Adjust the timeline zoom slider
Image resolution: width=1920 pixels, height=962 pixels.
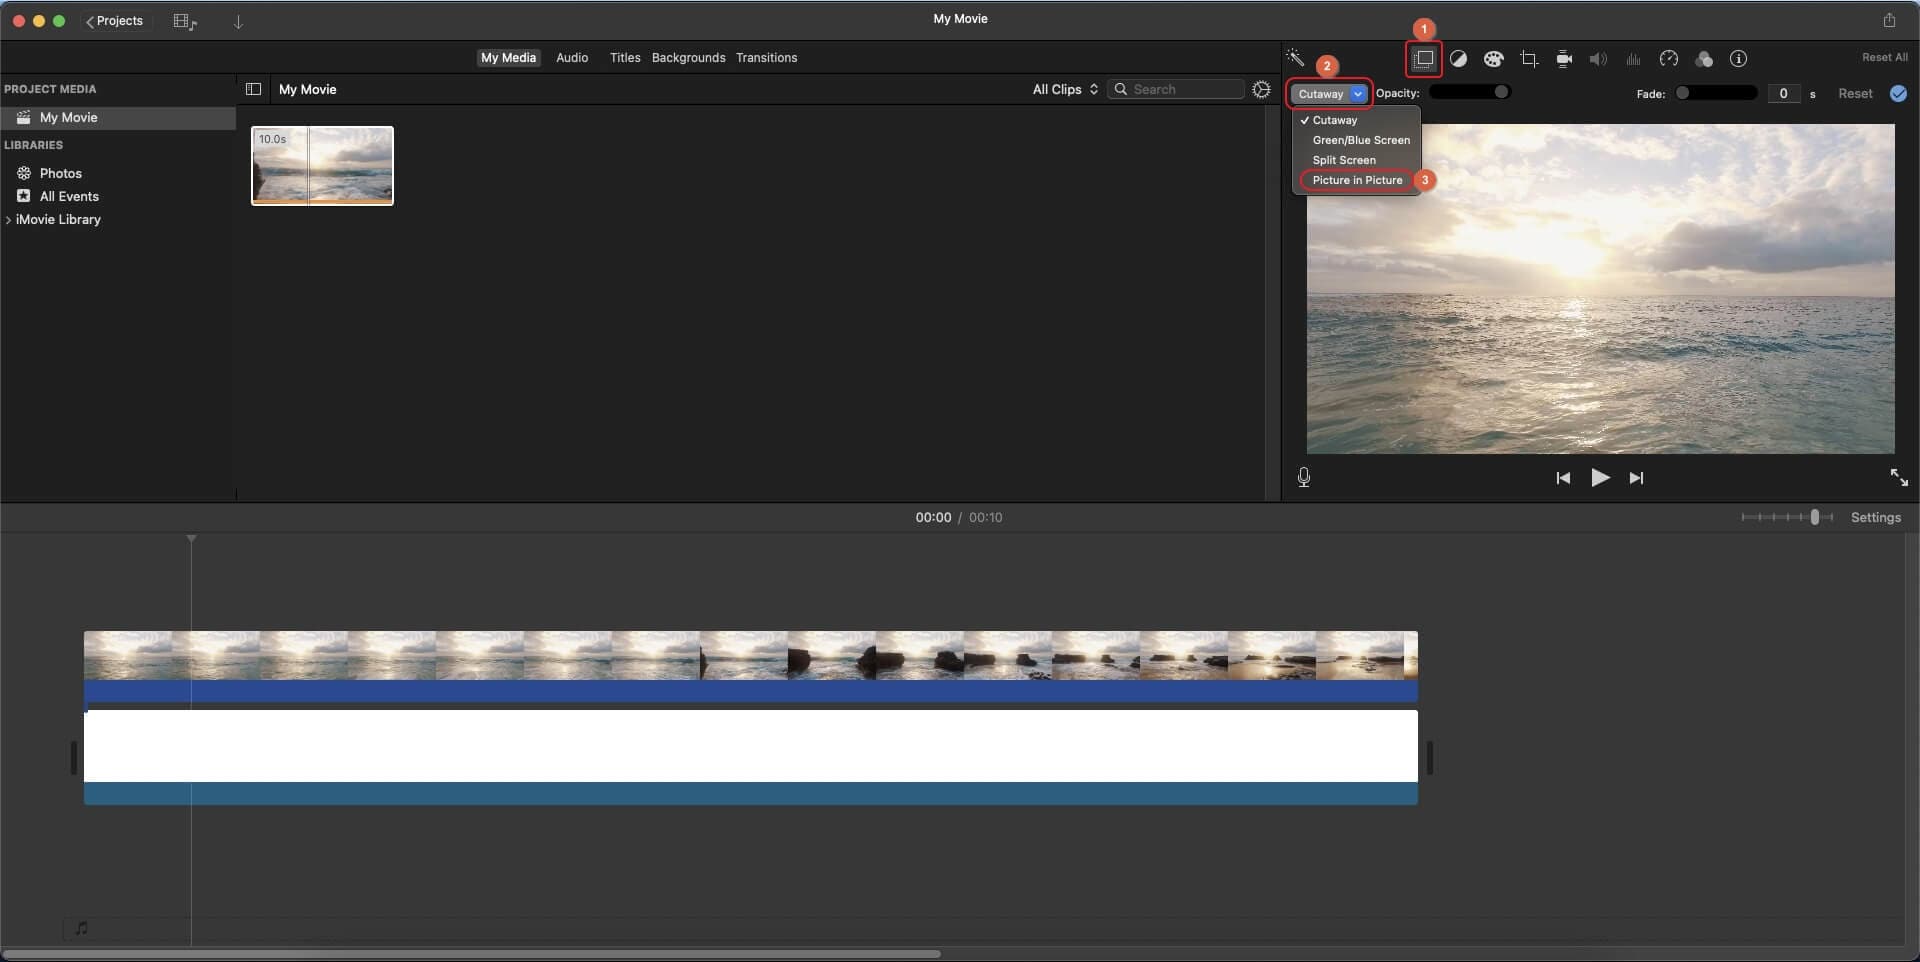click(1787, 517)
